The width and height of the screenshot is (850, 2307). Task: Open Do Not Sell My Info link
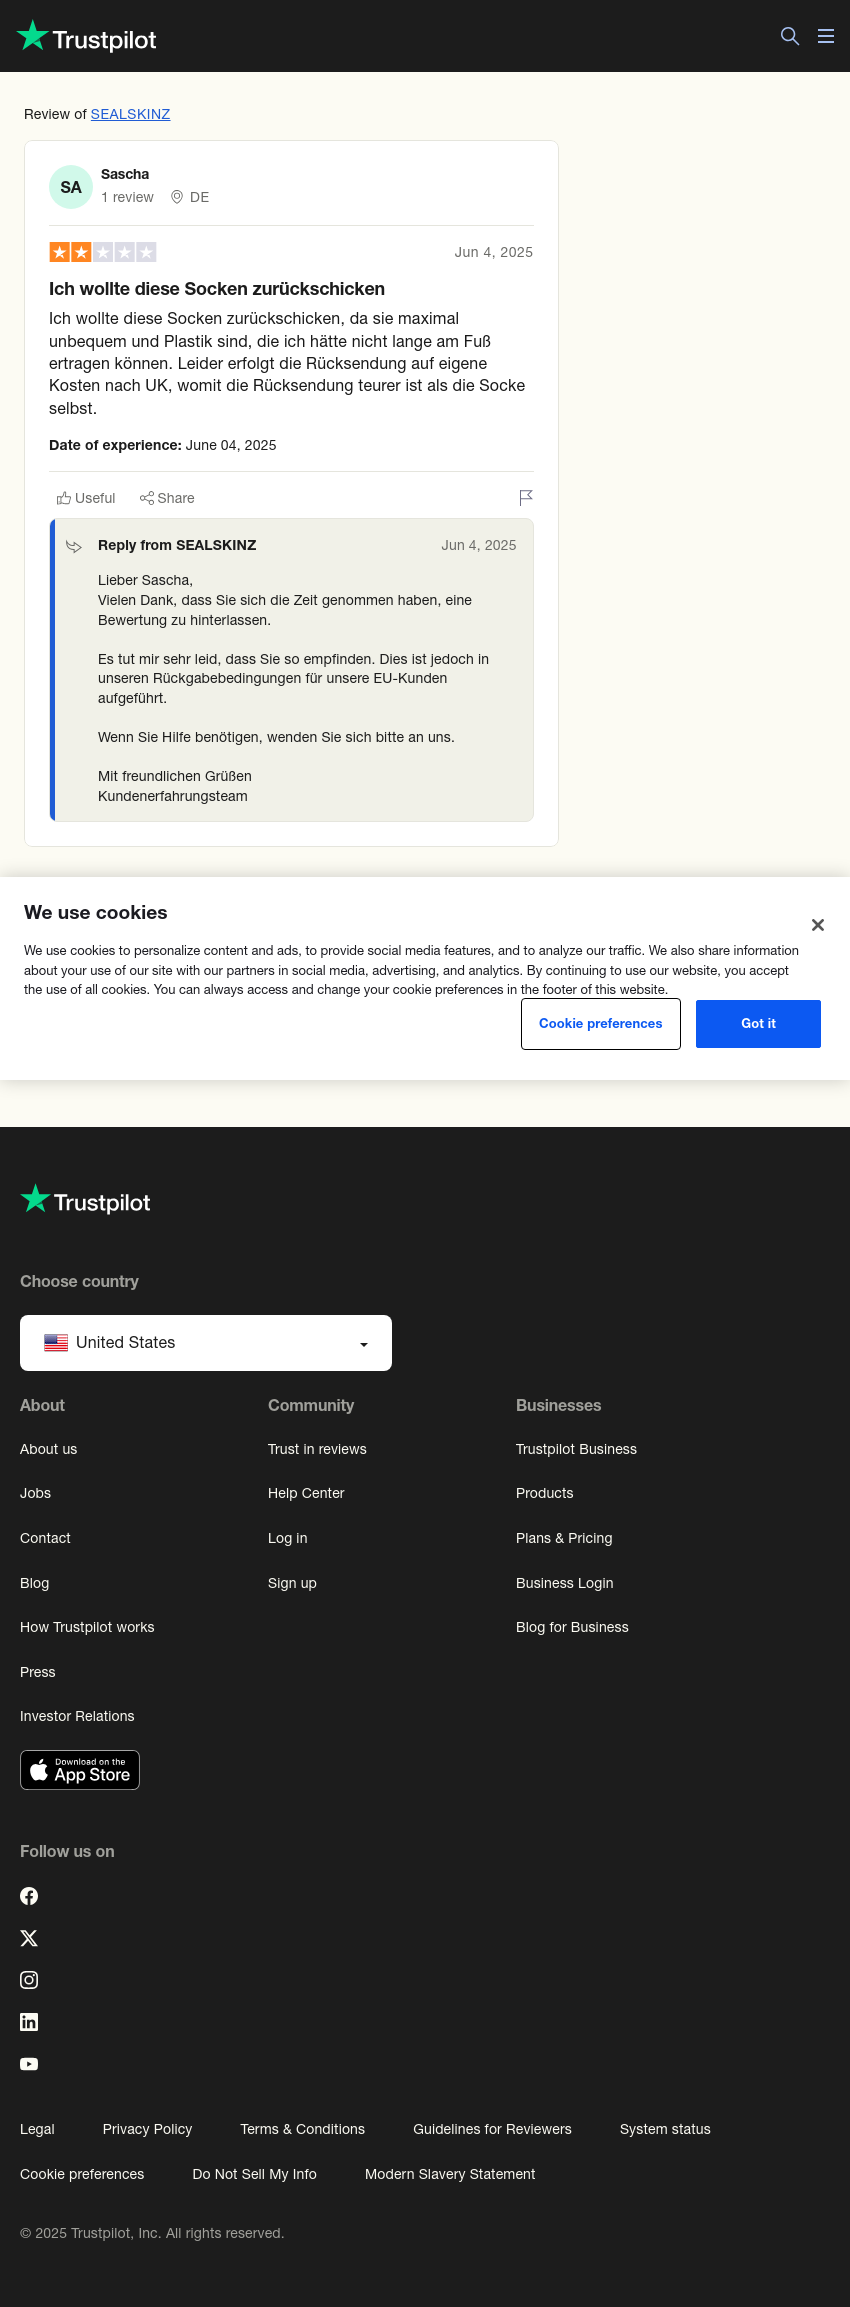point(254,2174)
